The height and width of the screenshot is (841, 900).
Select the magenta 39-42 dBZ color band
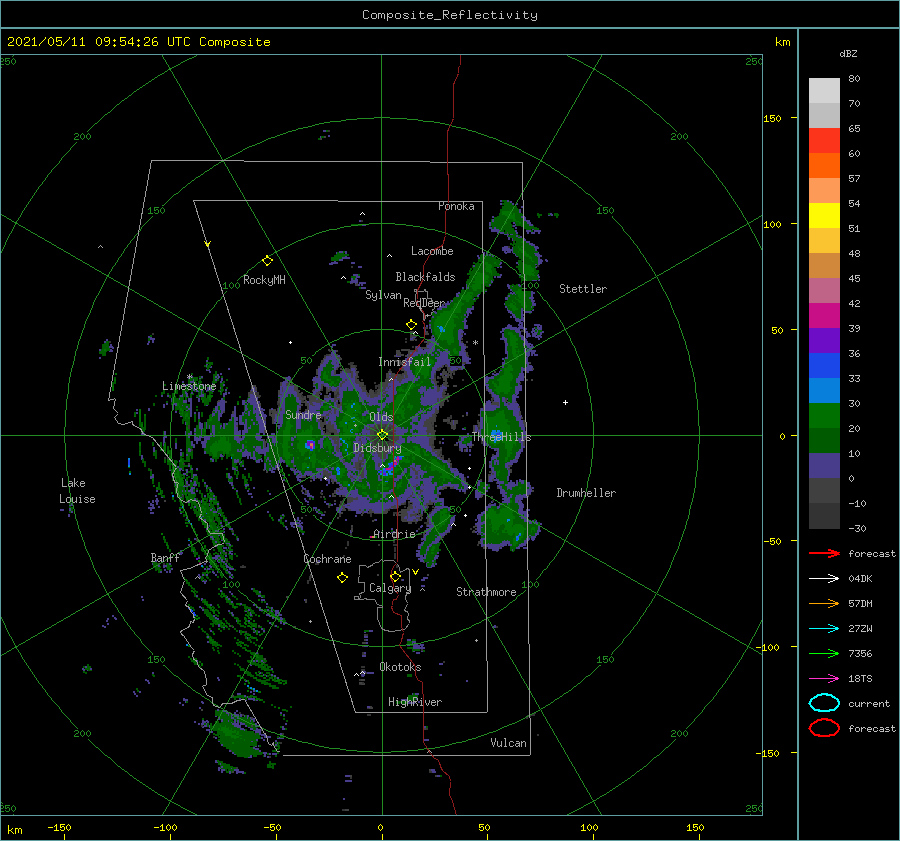[824, 316]
